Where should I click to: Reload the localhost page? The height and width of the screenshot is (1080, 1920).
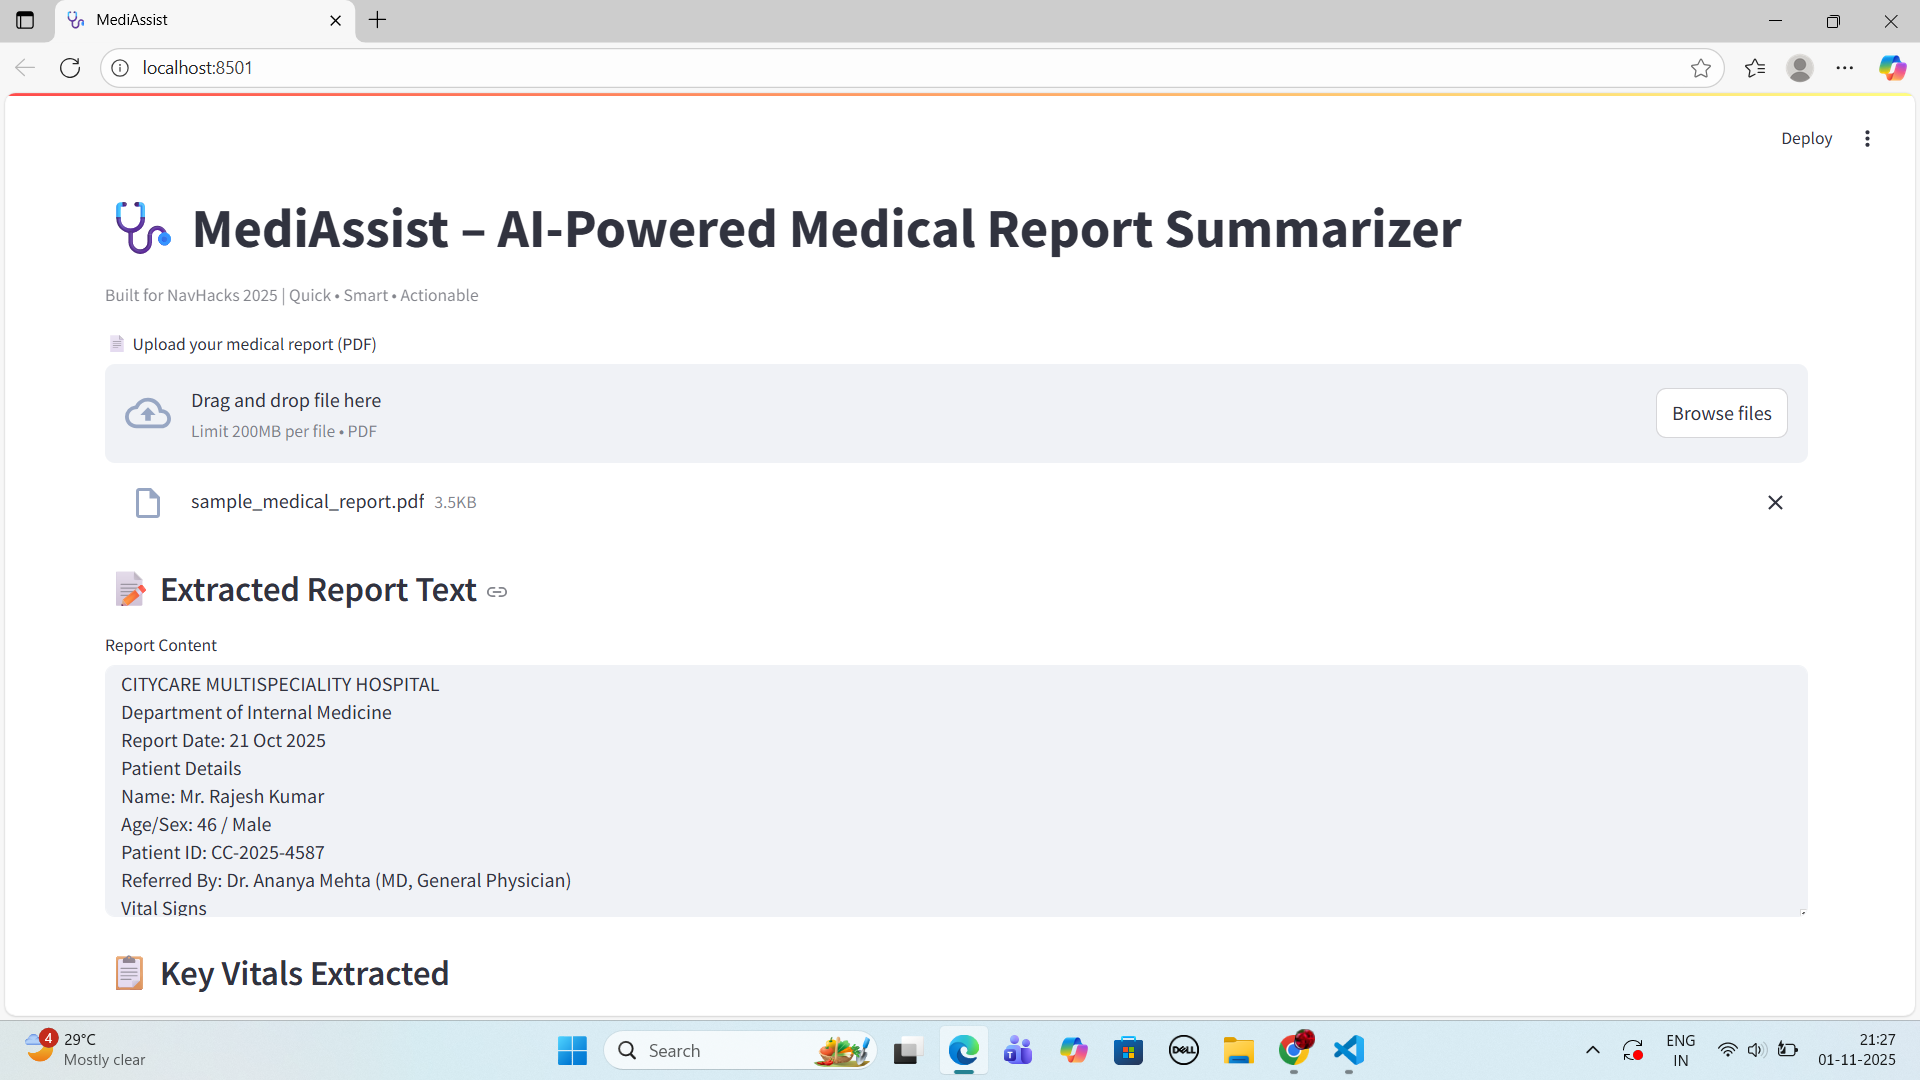(x=70, y=68)
